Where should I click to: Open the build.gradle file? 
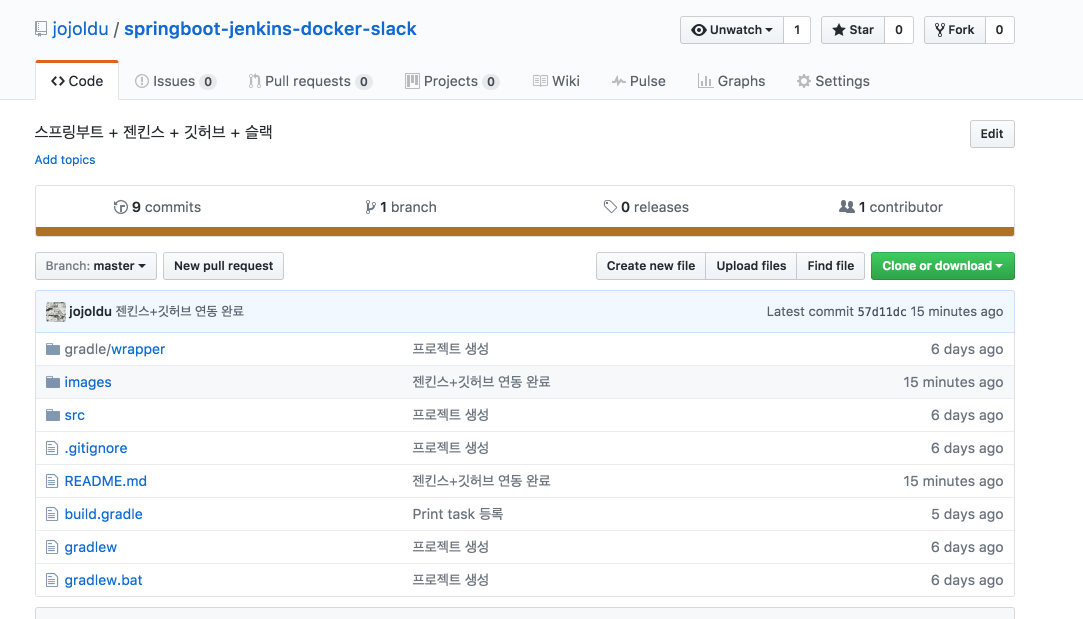[x=104, y=514]
